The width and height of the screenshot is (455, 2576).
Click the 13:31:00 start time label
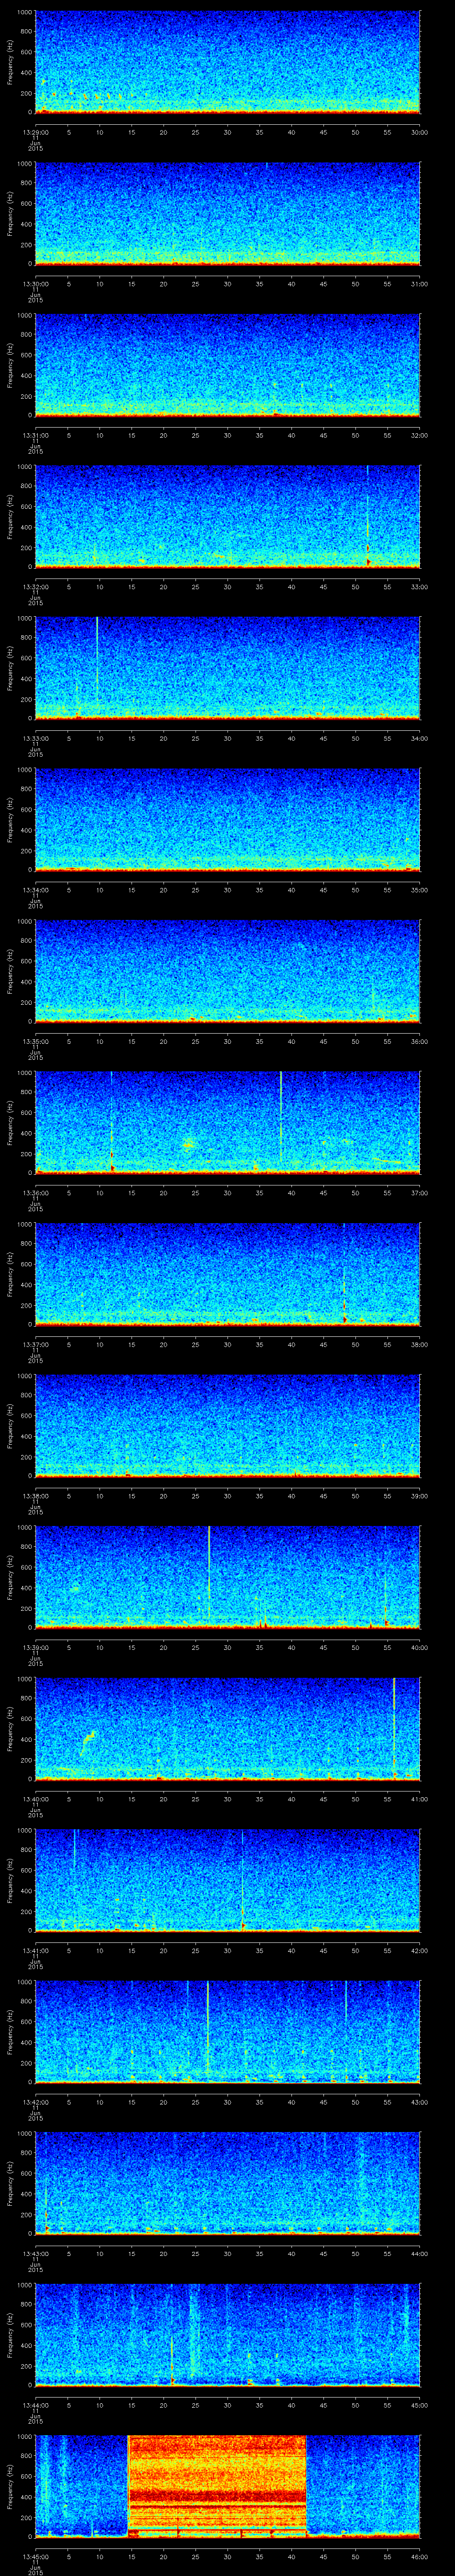(35, 435)
